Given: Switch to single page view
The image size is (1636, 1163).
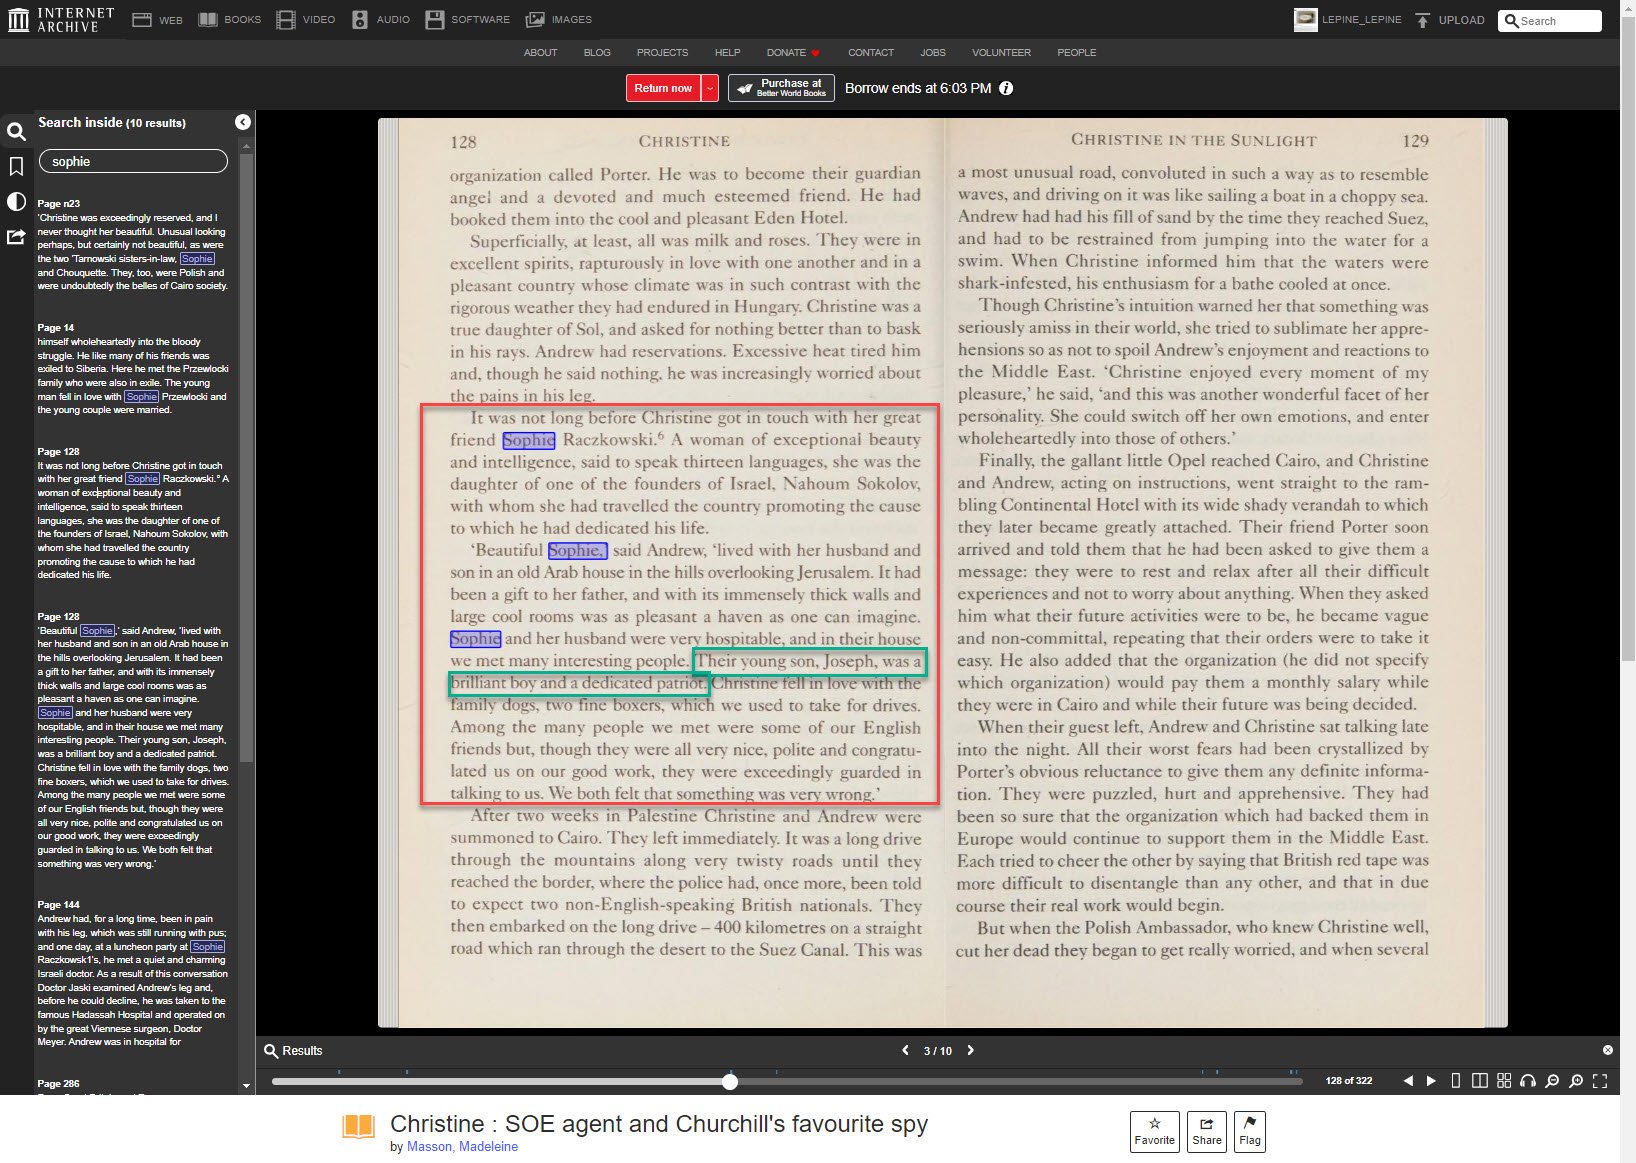Looking at the screenshot, I should tap(1456, 1081).
